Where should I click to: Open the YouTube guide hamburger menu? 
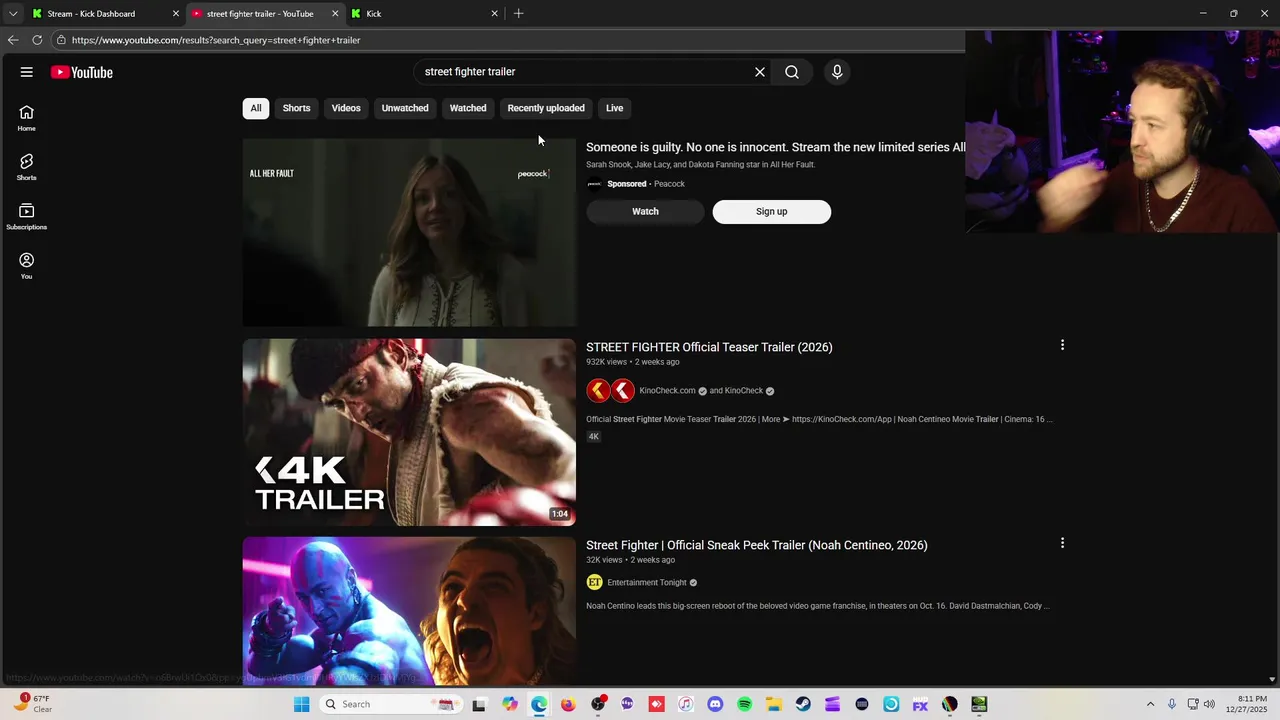26,72
